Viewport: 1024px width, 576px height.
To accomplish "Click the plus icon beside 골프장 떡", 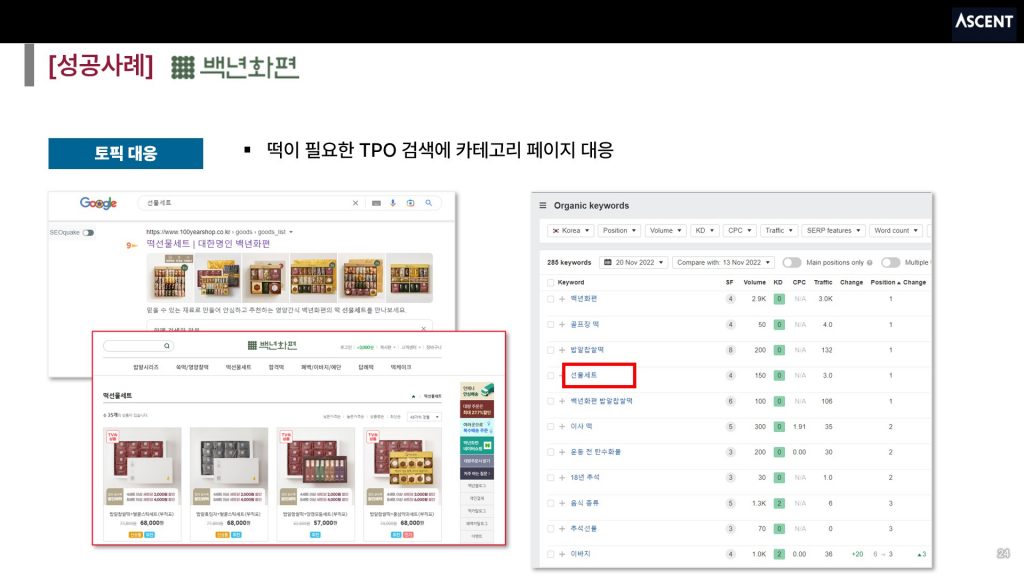I will (562, 325).
